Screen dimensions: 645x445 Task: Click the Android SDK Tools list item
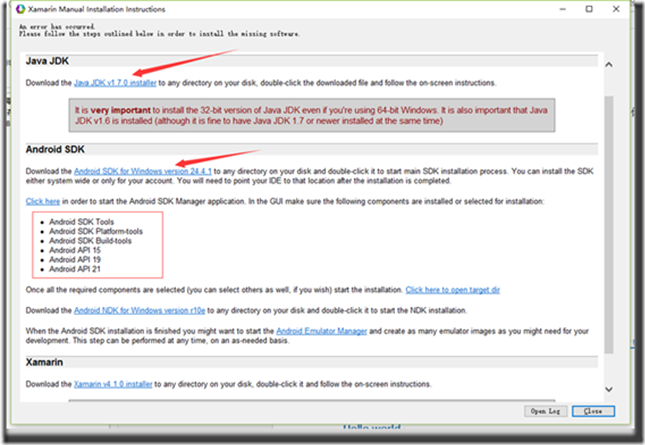pos(81,222)
